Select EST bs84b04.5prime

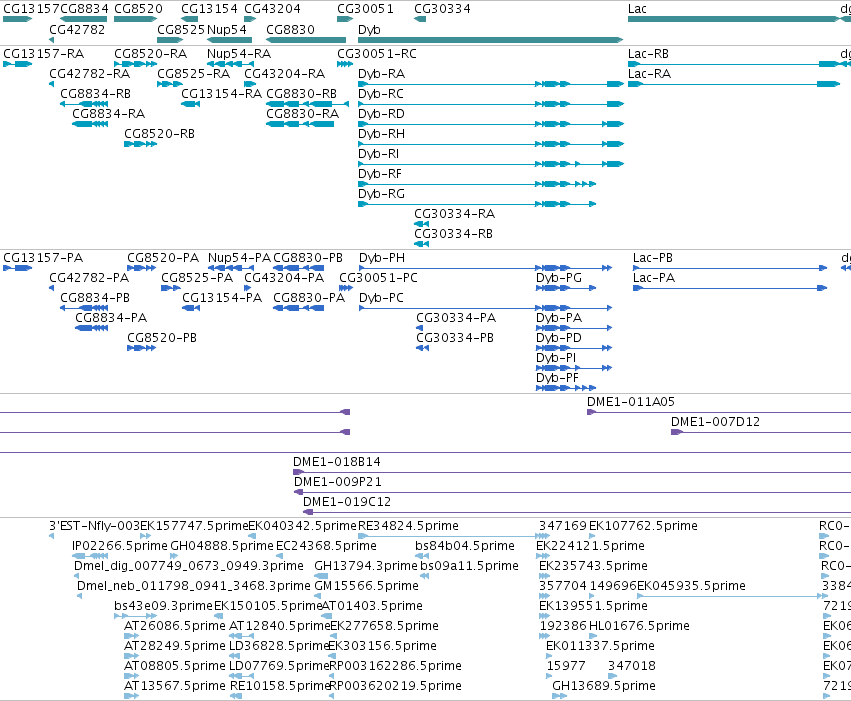coord(465,546)
